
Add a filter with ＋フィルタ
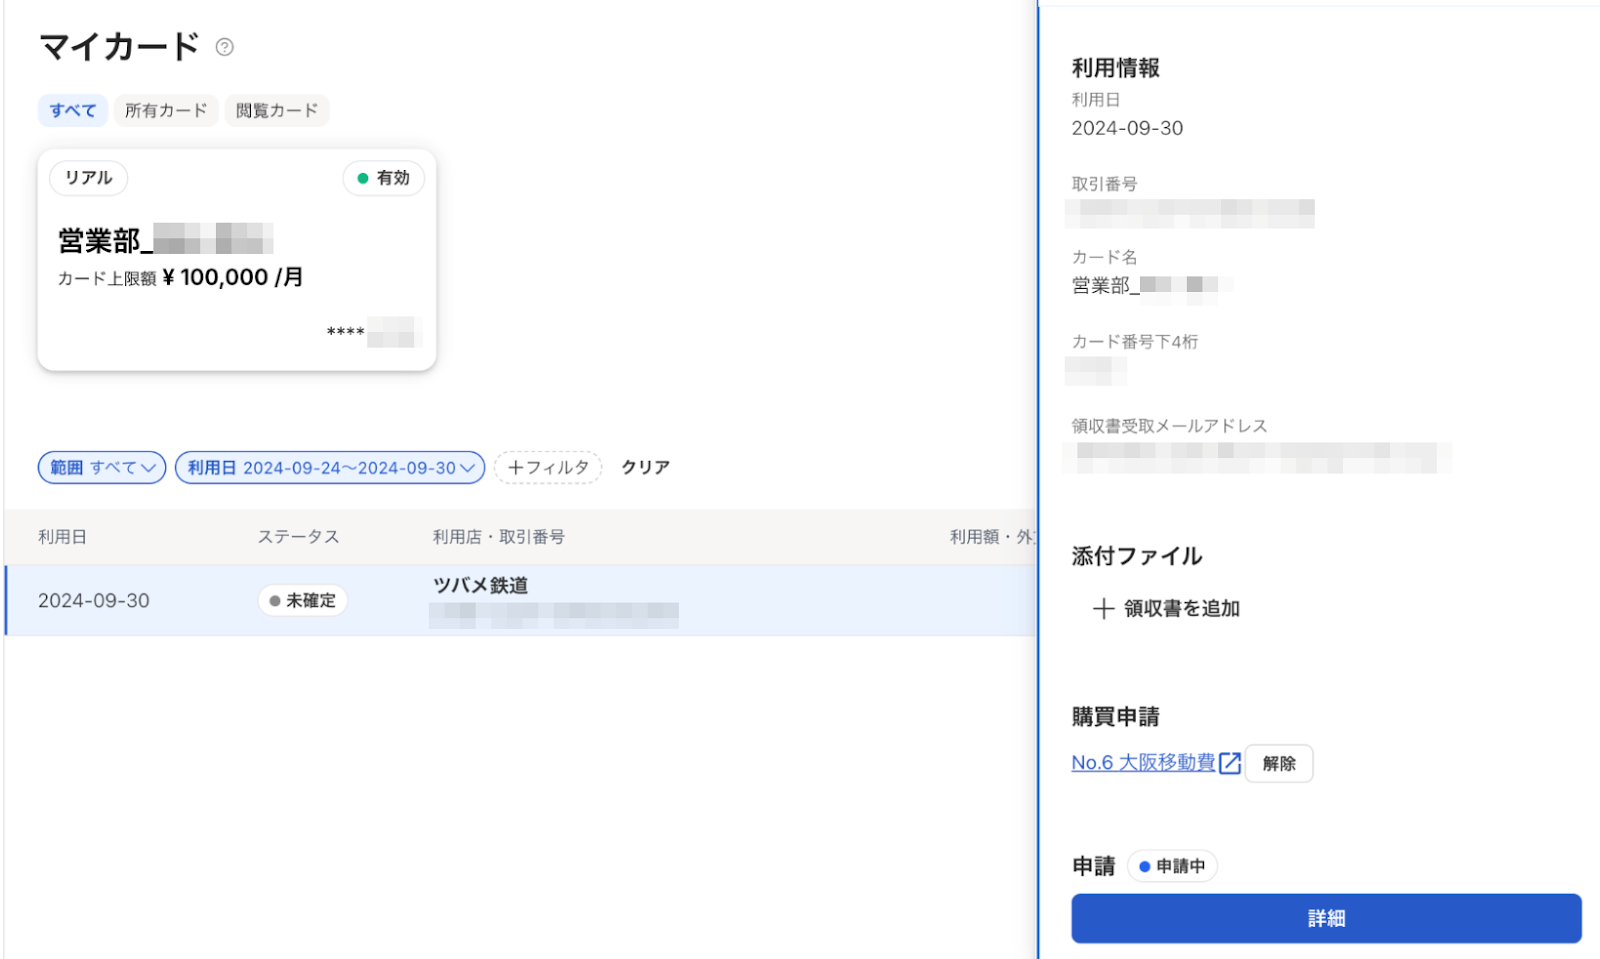pyautogui.click(x=548, y=467)
